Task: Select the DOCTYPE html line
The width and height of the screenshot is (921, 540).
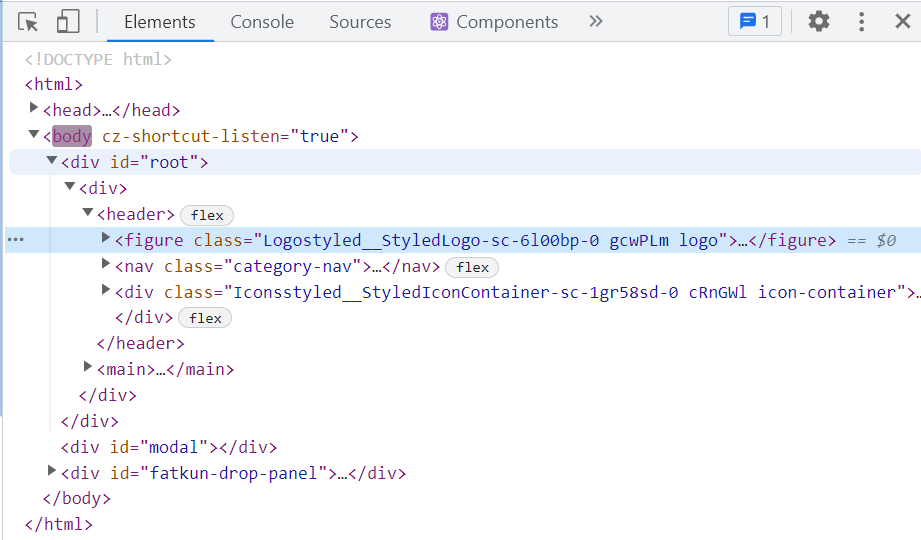Action: pos(98,59)
